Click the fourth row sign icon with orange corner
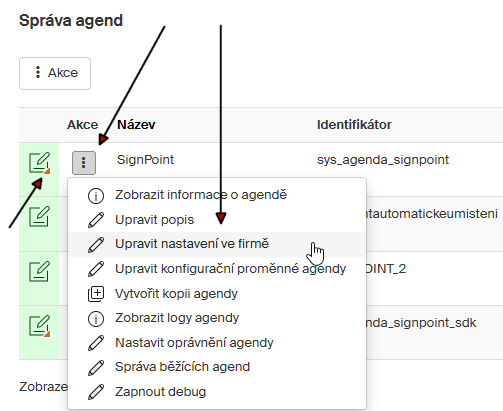Viewport: 503px width, 411px height. click(39, 326)
